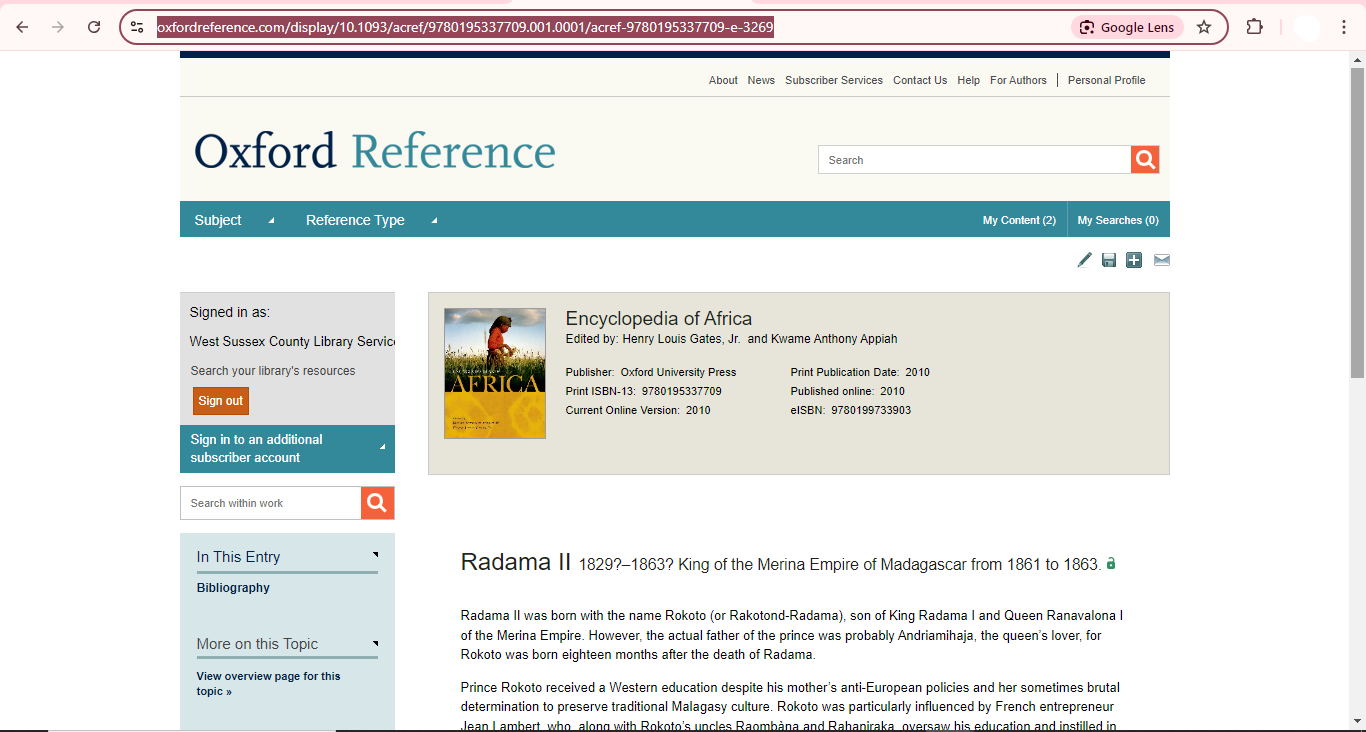1366x732 pixels.
Task: Click into the main Search field
Action: pyautogui.click(x=974, y=160)
